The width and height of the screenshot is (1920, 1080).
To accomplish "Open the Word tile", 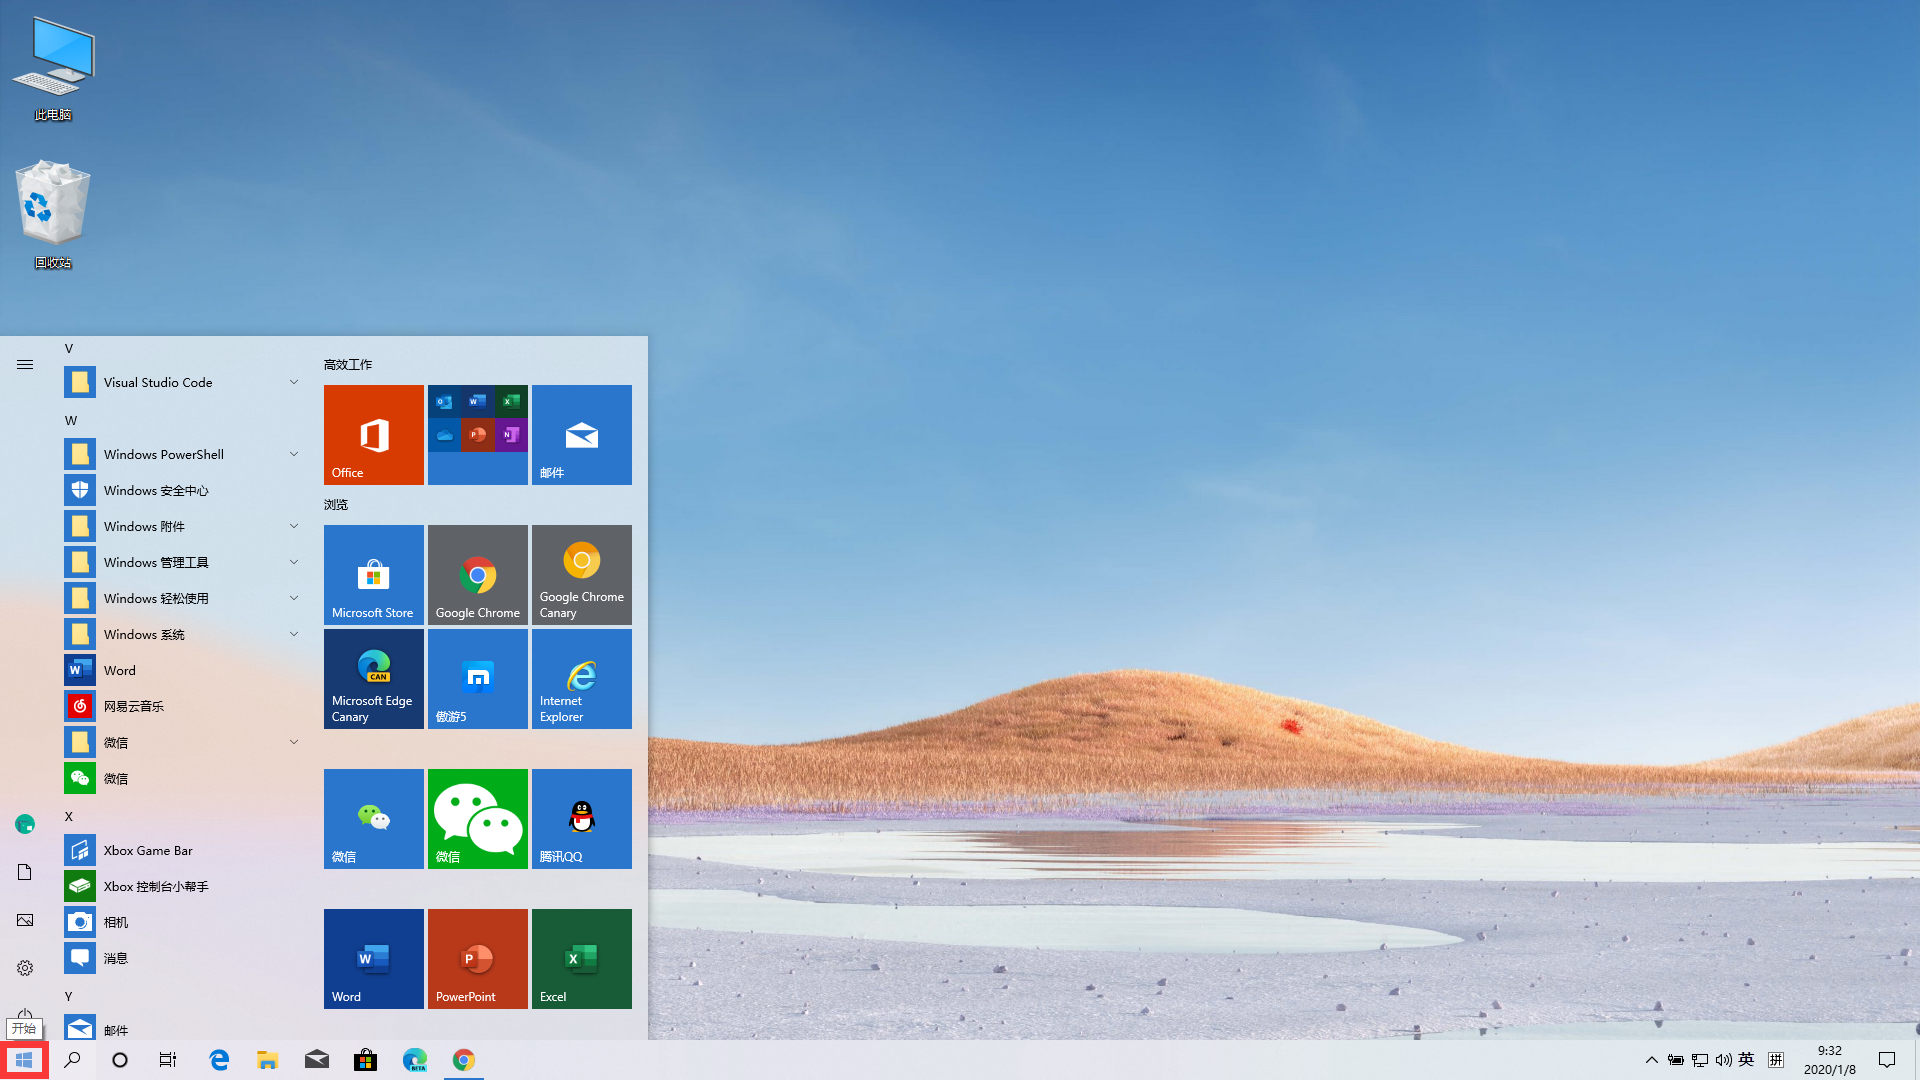I will (x=373, y=959).
